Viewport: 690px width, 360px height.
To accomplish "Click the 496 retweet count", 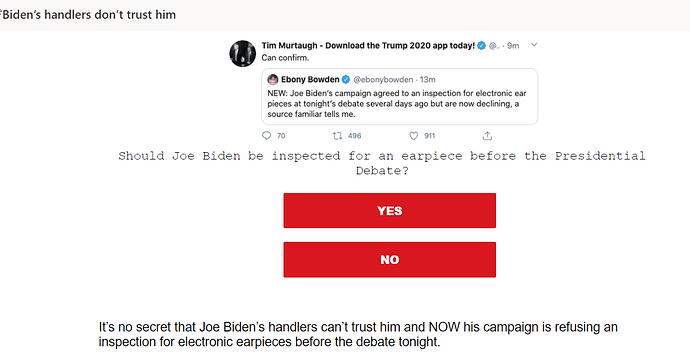I will 355,136.
